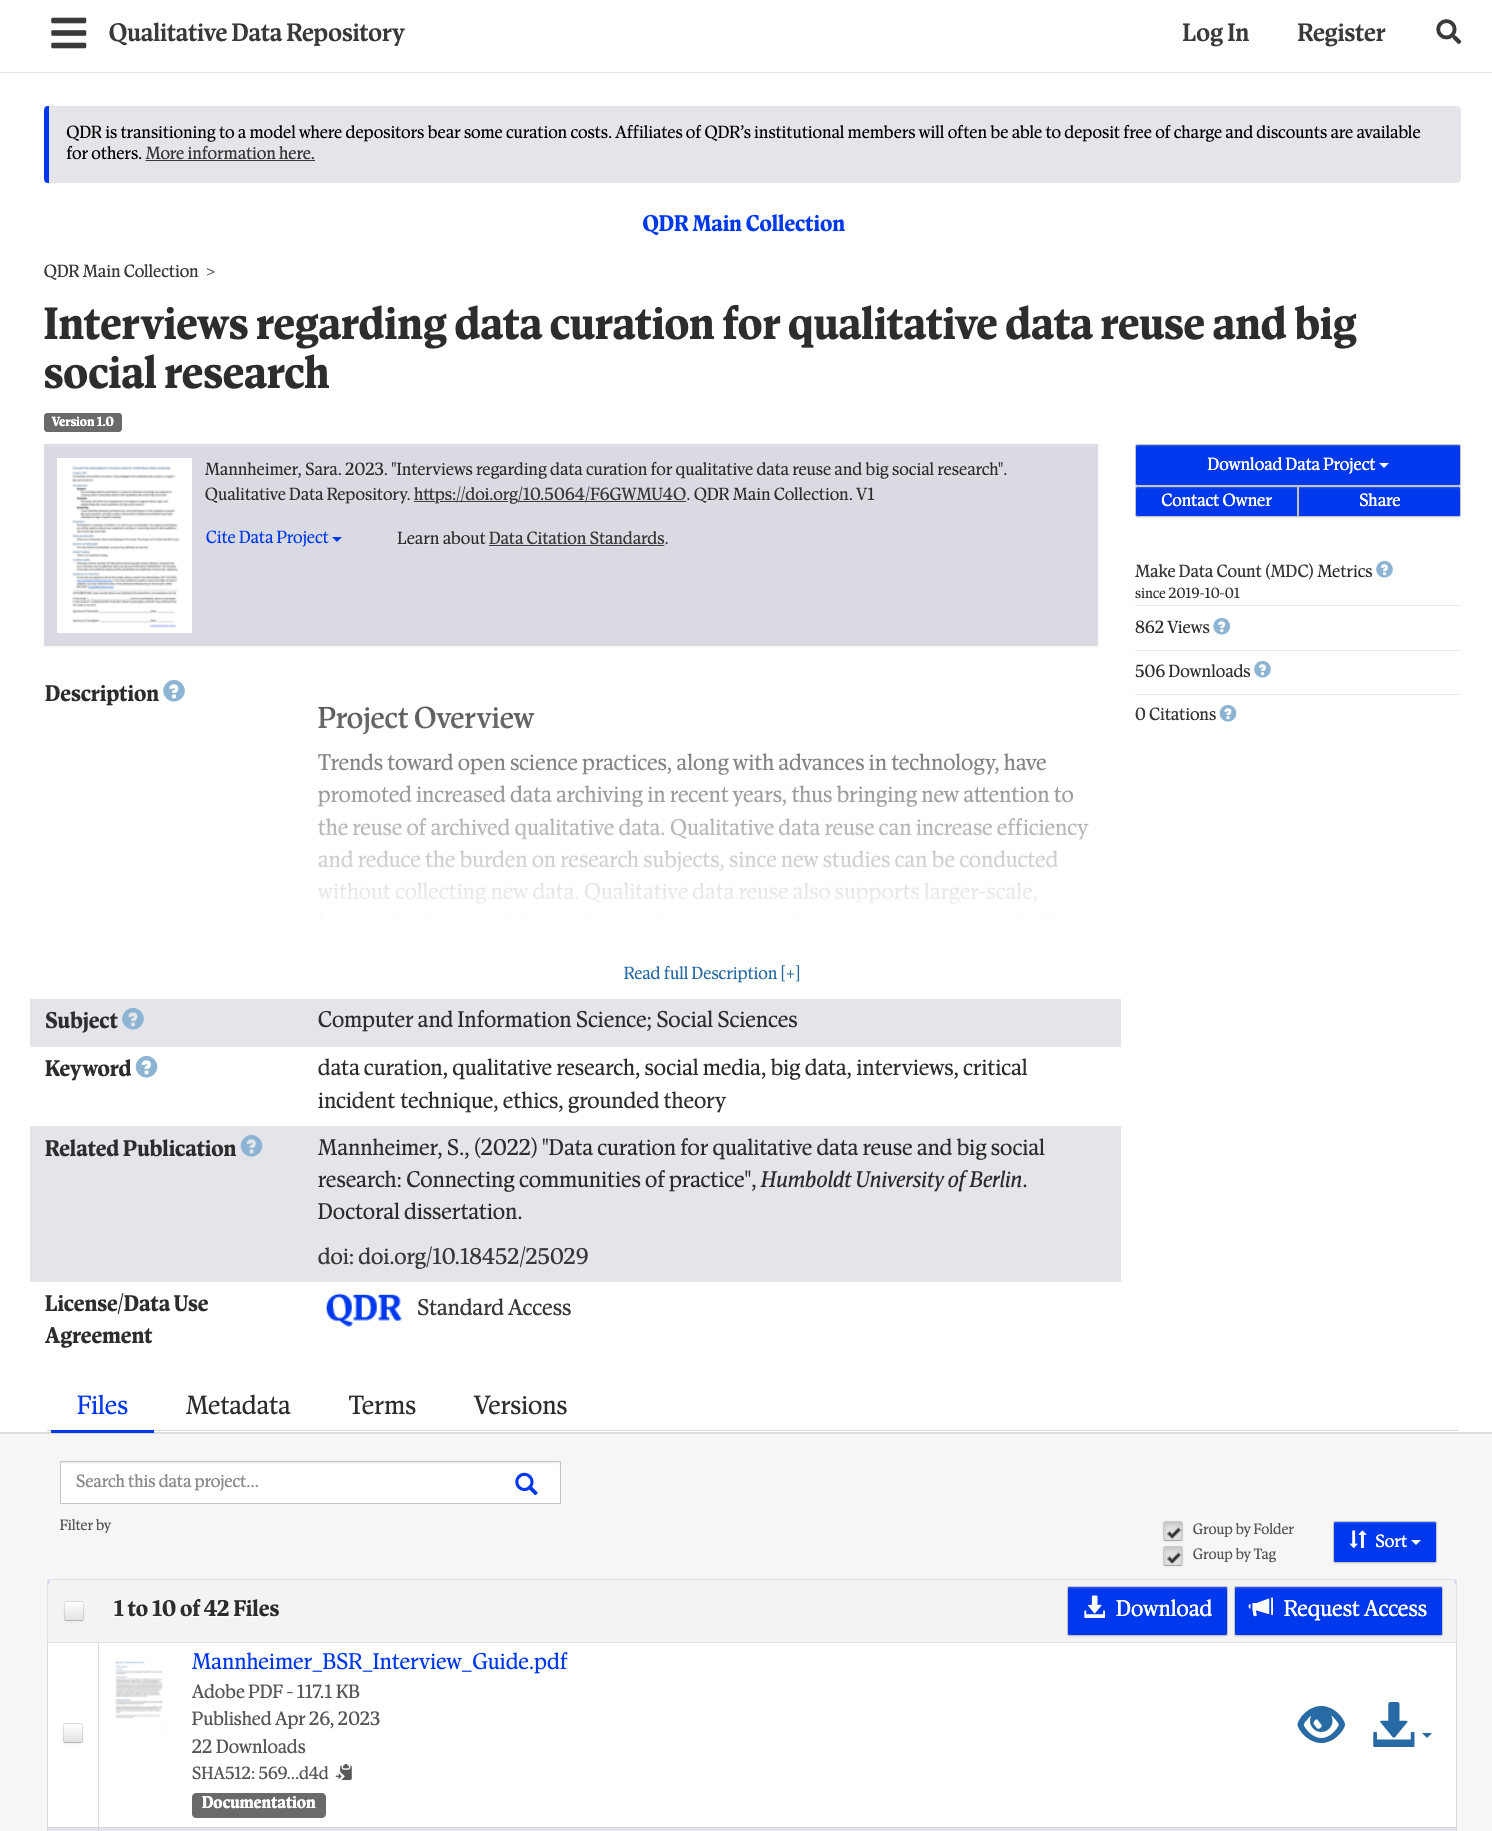Click the Request Access button

click(1338, 1610)
